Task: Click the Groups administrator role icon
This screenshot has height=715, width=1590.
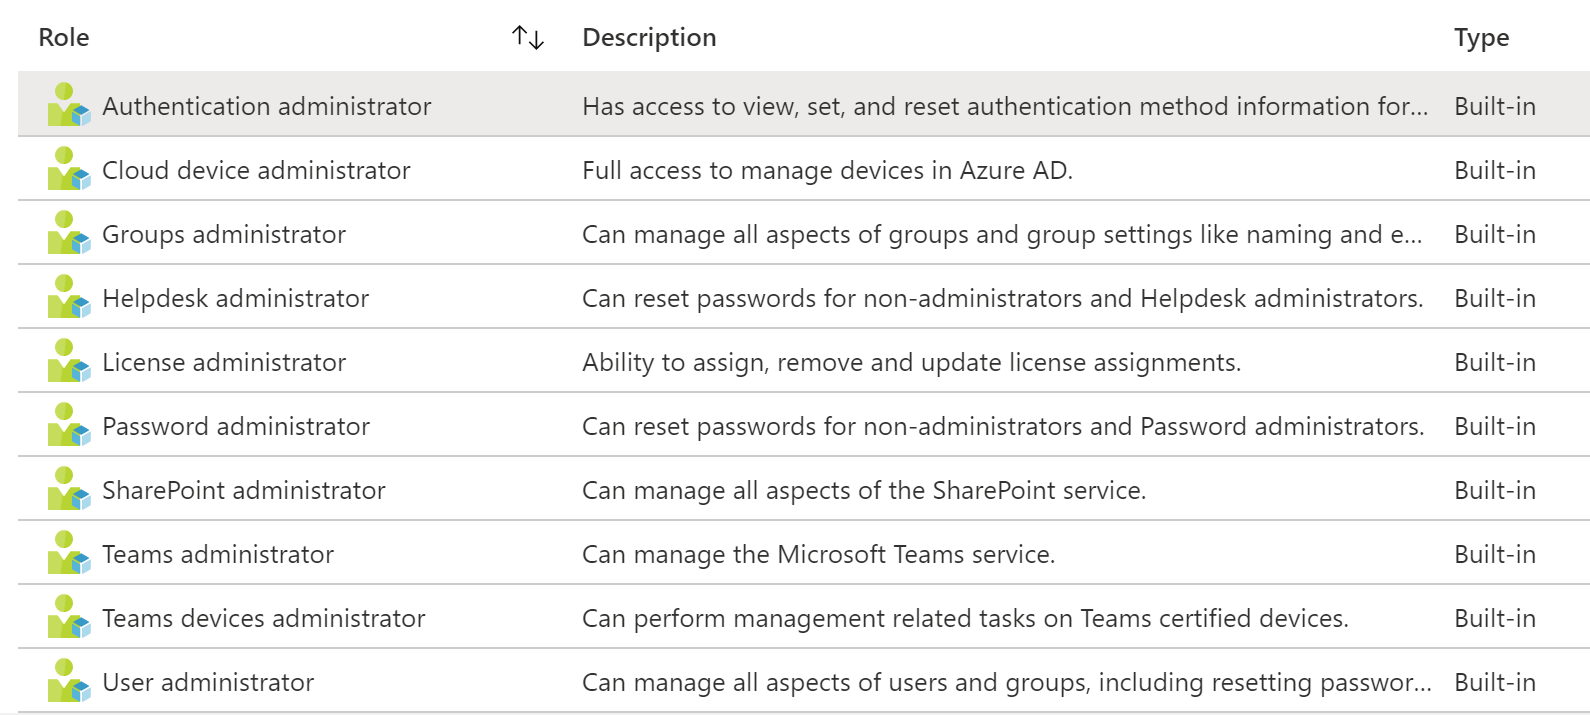Action: [68, 233]
